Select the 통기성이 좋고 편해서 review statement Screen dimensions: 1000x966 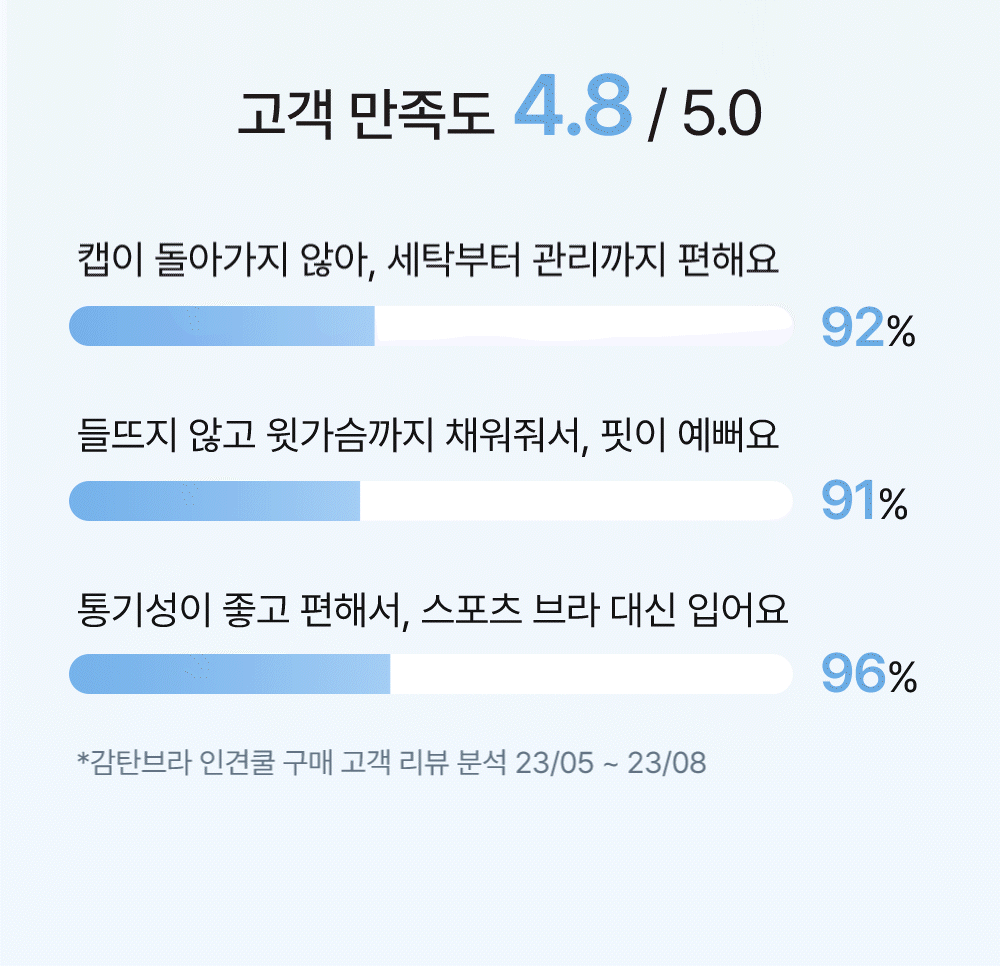pos(432,610)
